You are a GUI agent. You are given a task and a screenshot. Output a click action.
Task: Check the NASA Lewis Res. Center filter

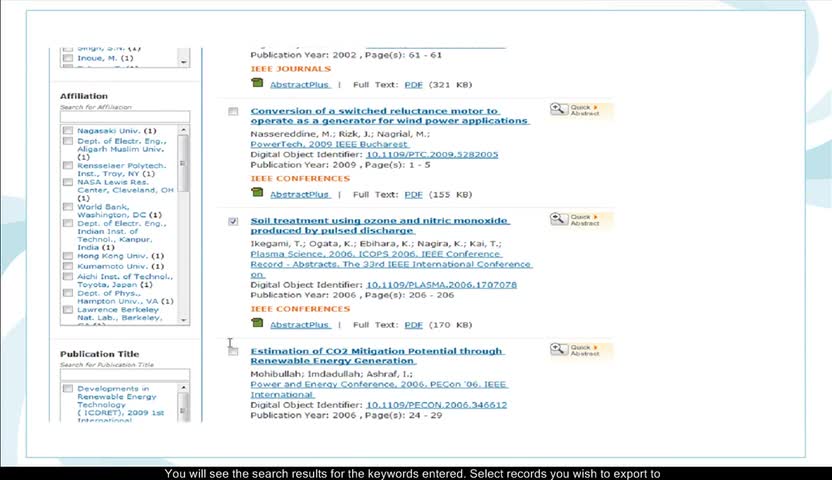[68, 182]
